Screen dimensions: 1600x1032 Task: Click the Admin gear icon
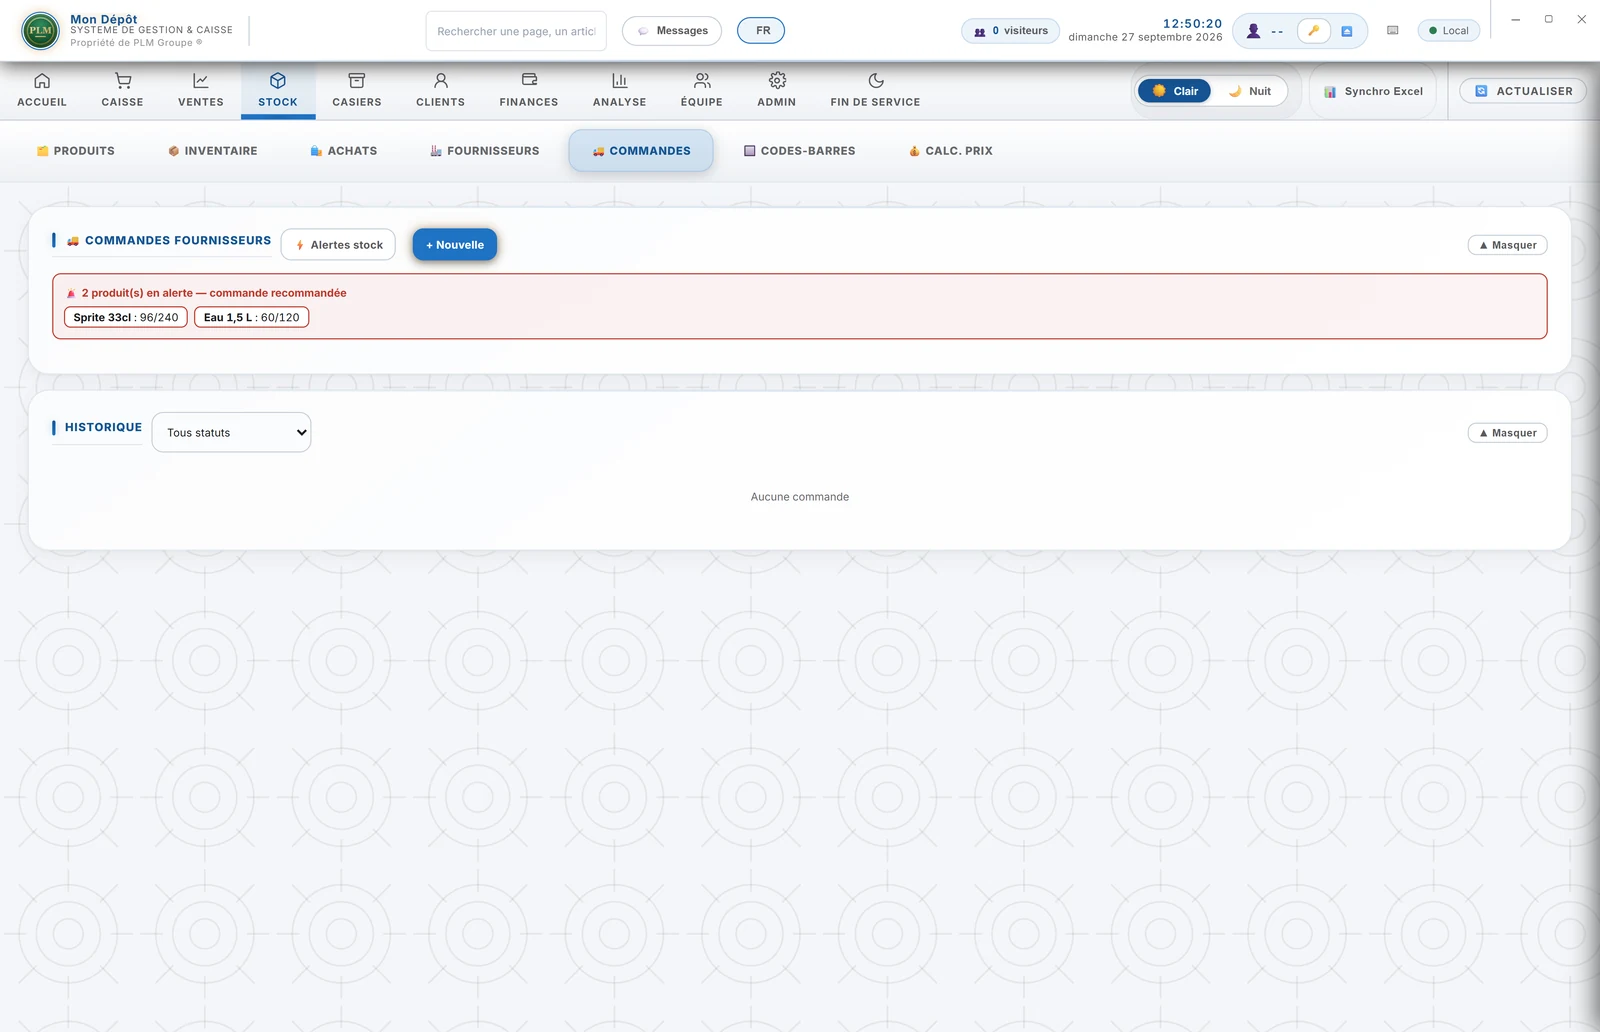[x=777, y=81]
